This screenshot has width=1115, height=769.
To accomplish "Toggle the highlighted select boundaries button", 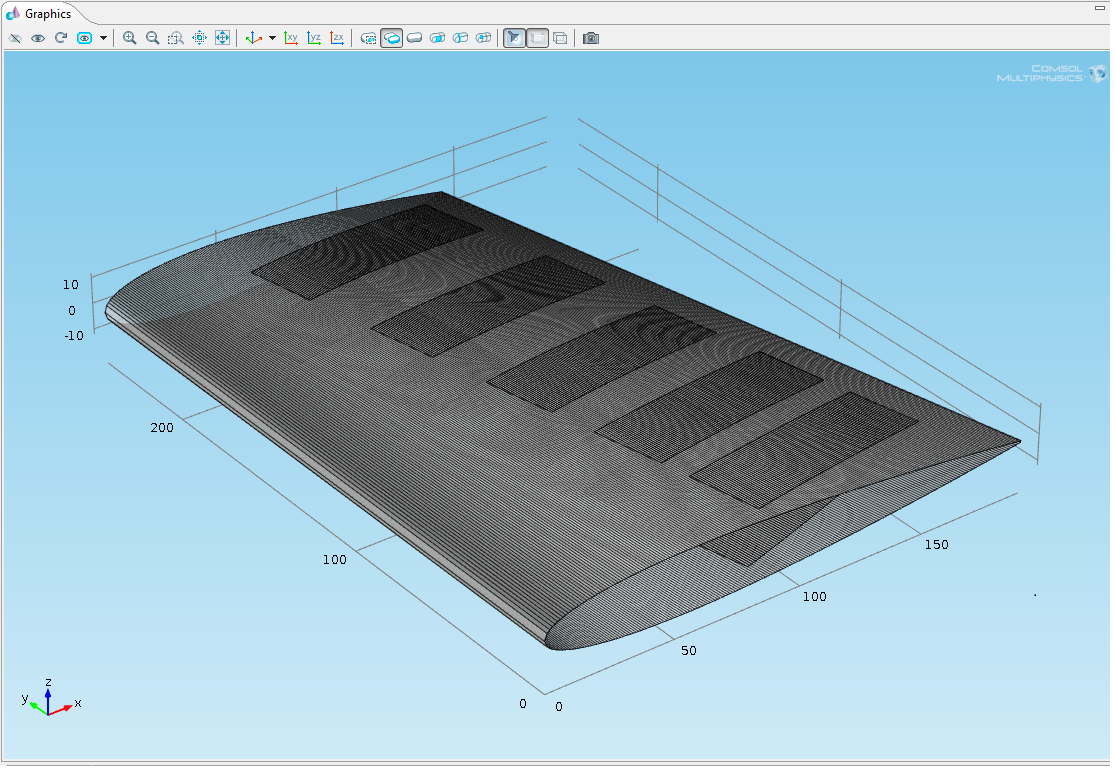I will click(x=392, y=38).
